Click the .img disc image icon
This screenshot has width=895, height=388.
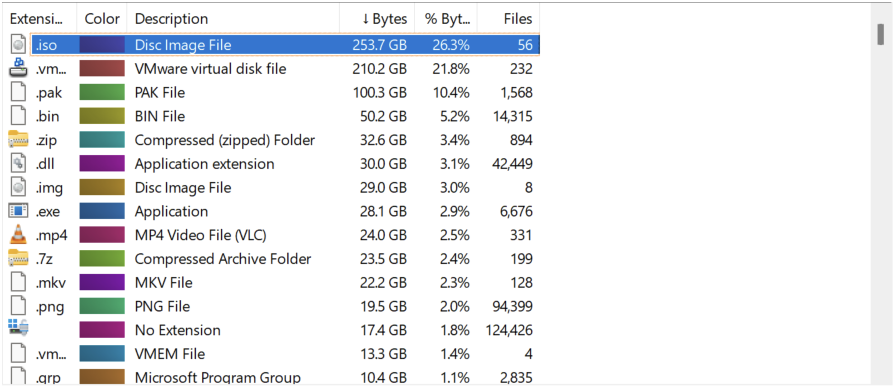pyautogui.click(x=19, y=187)
